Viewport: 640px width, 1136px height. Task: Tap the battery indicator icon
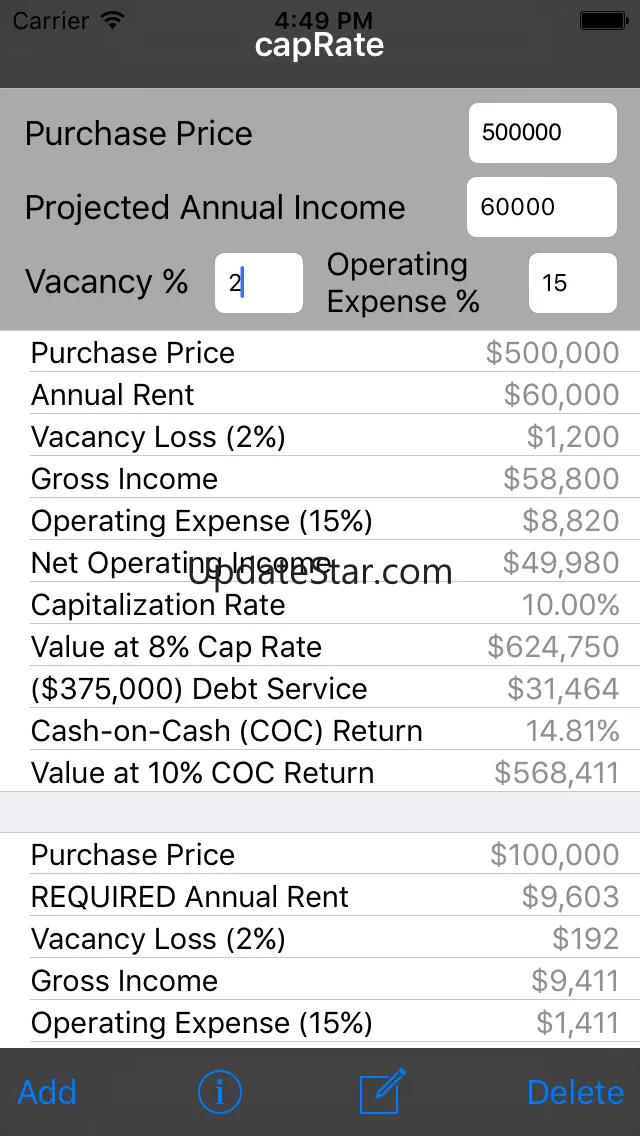[603, 20]
